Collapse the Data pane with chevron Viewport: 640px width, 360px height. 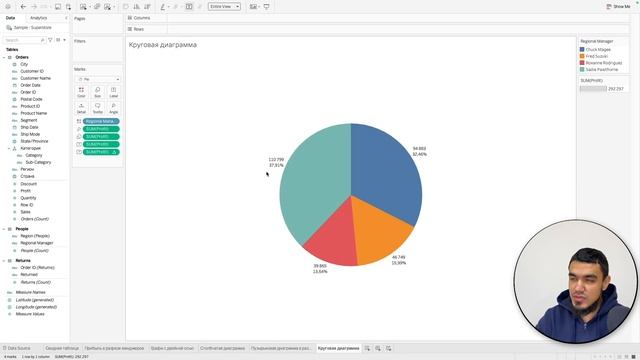[x=66, y=18]
